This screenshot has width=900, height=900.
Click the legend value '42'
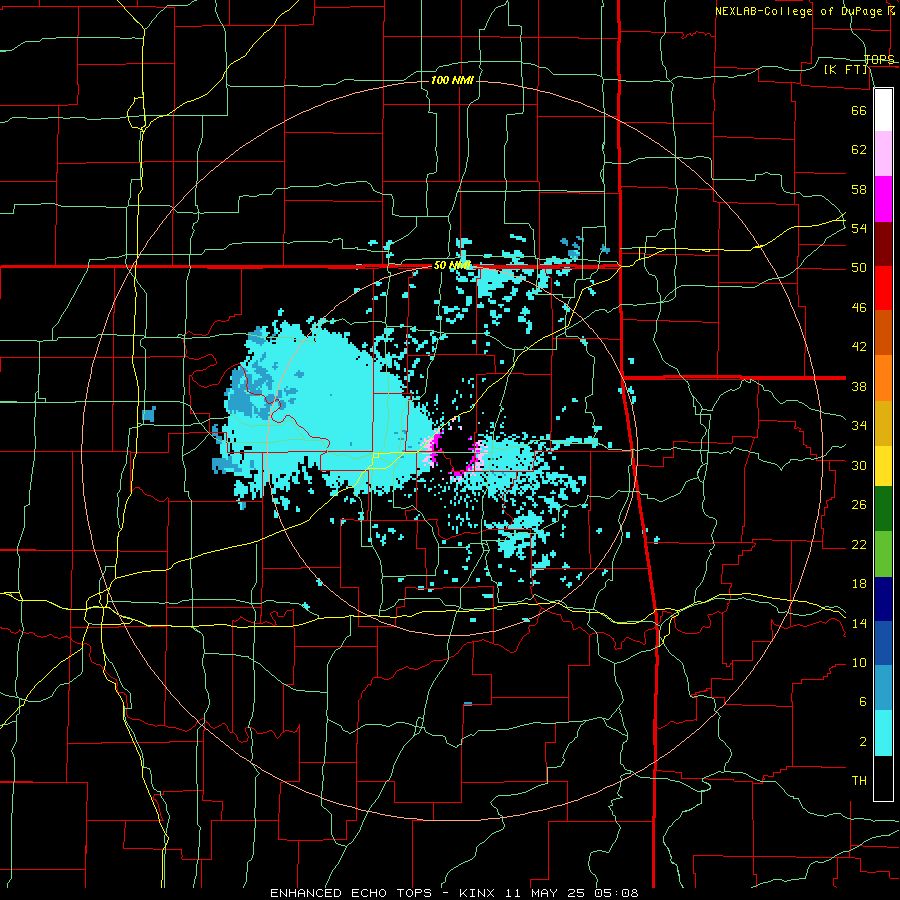pos(859,347)
